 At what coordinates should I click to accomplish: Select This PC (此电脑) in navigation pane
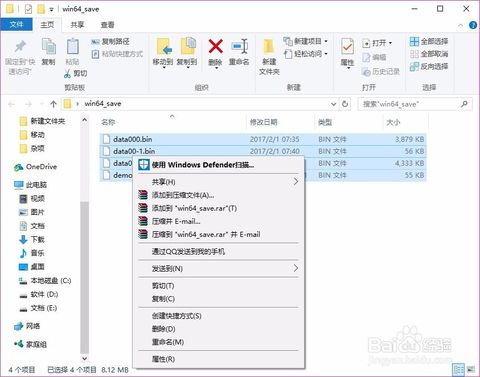(30, 185)
